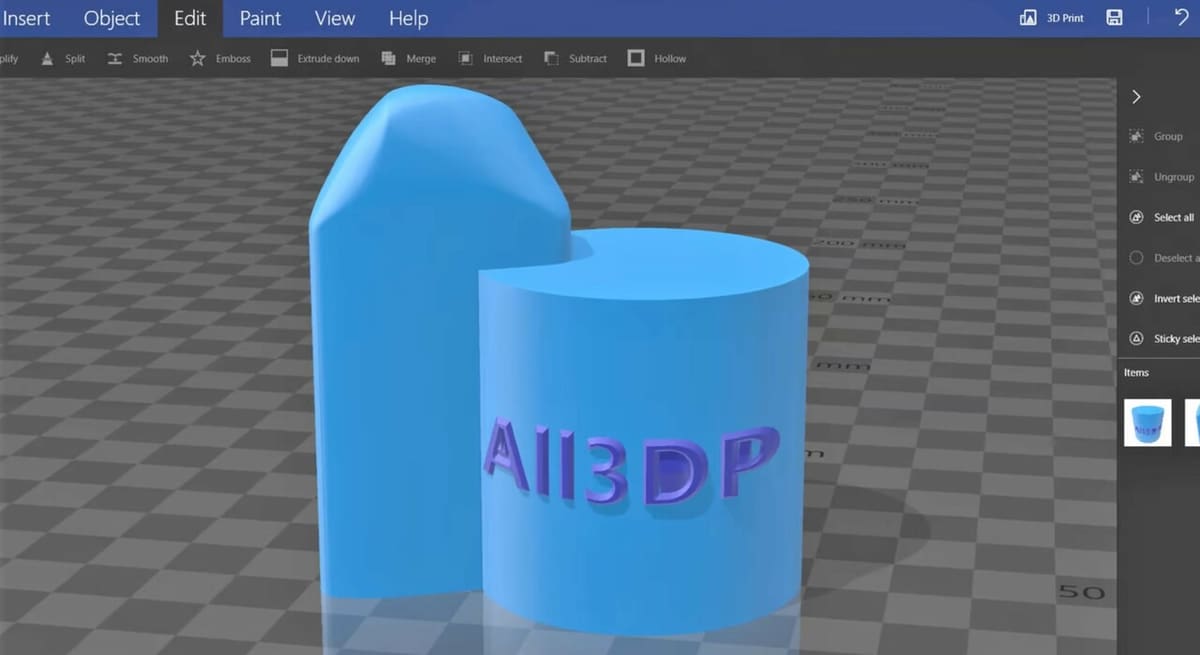This screenshot has height=655, width=1200.
Task: Click the Undo arrow icon
Action: coord(1182,17)
